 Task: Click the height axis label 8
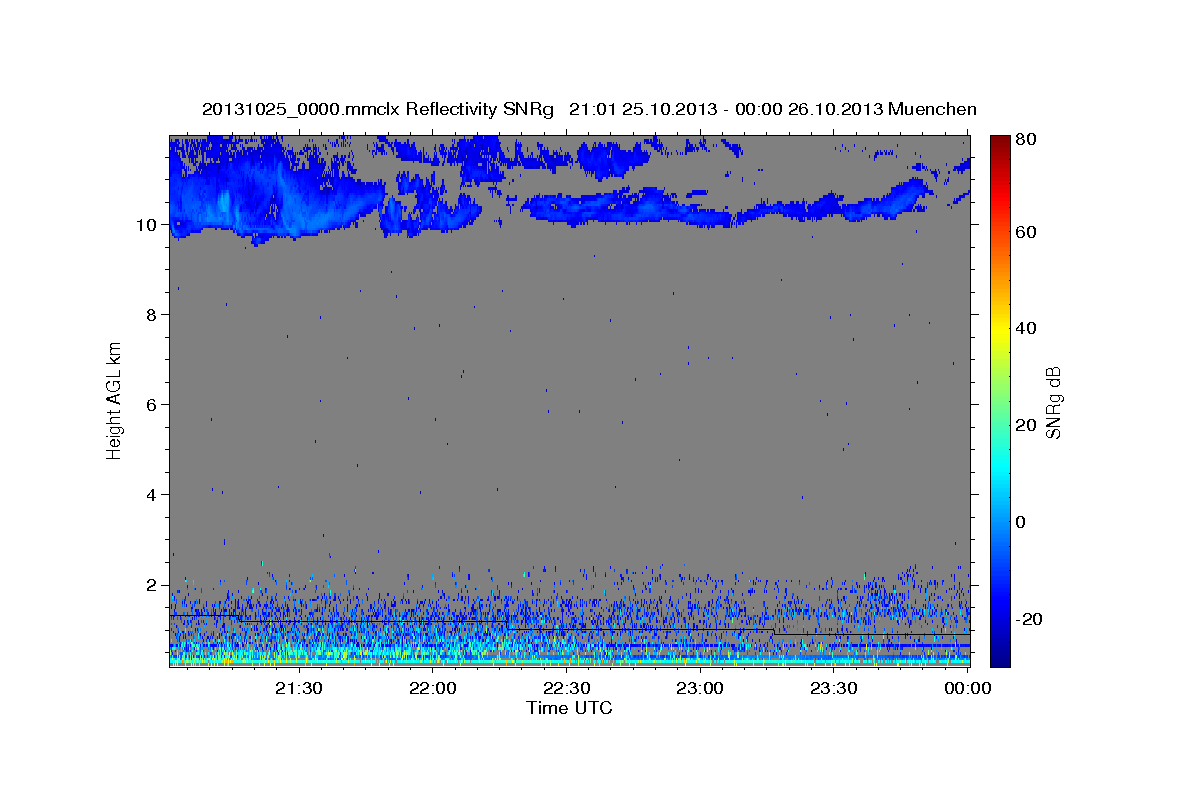[152, 315]
